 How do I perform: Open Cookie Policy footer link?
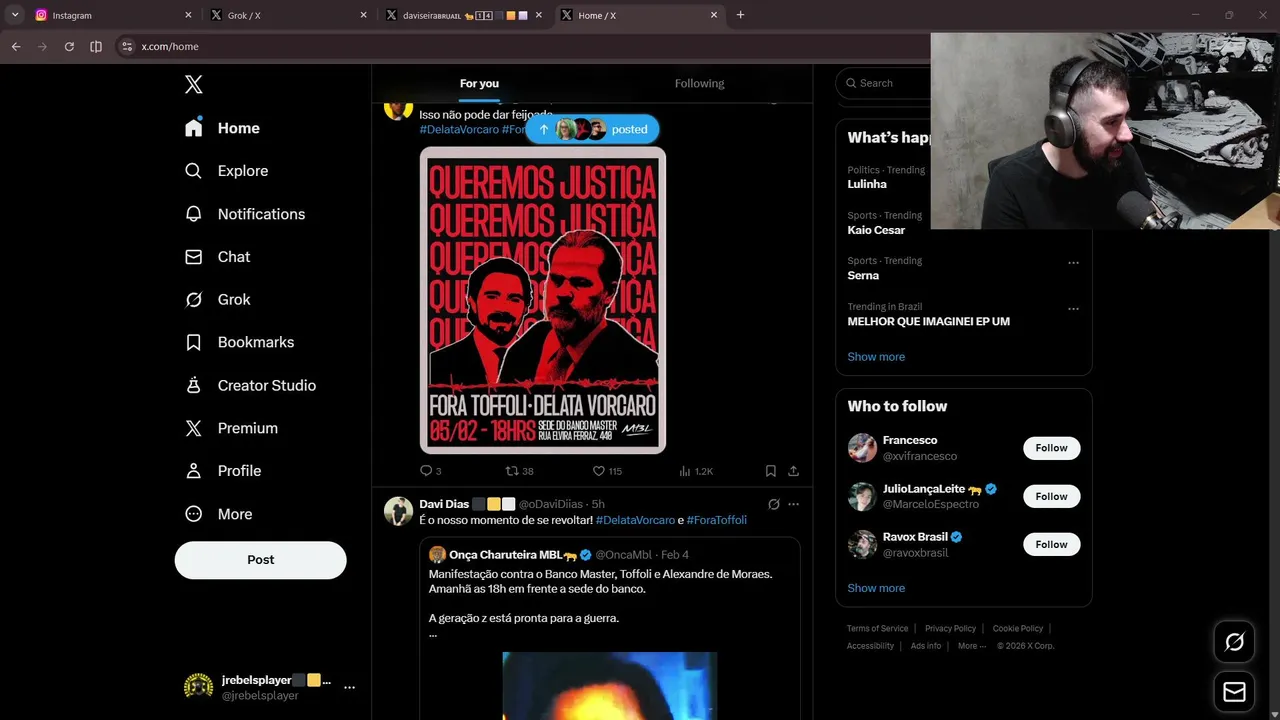click(1018, 629)
